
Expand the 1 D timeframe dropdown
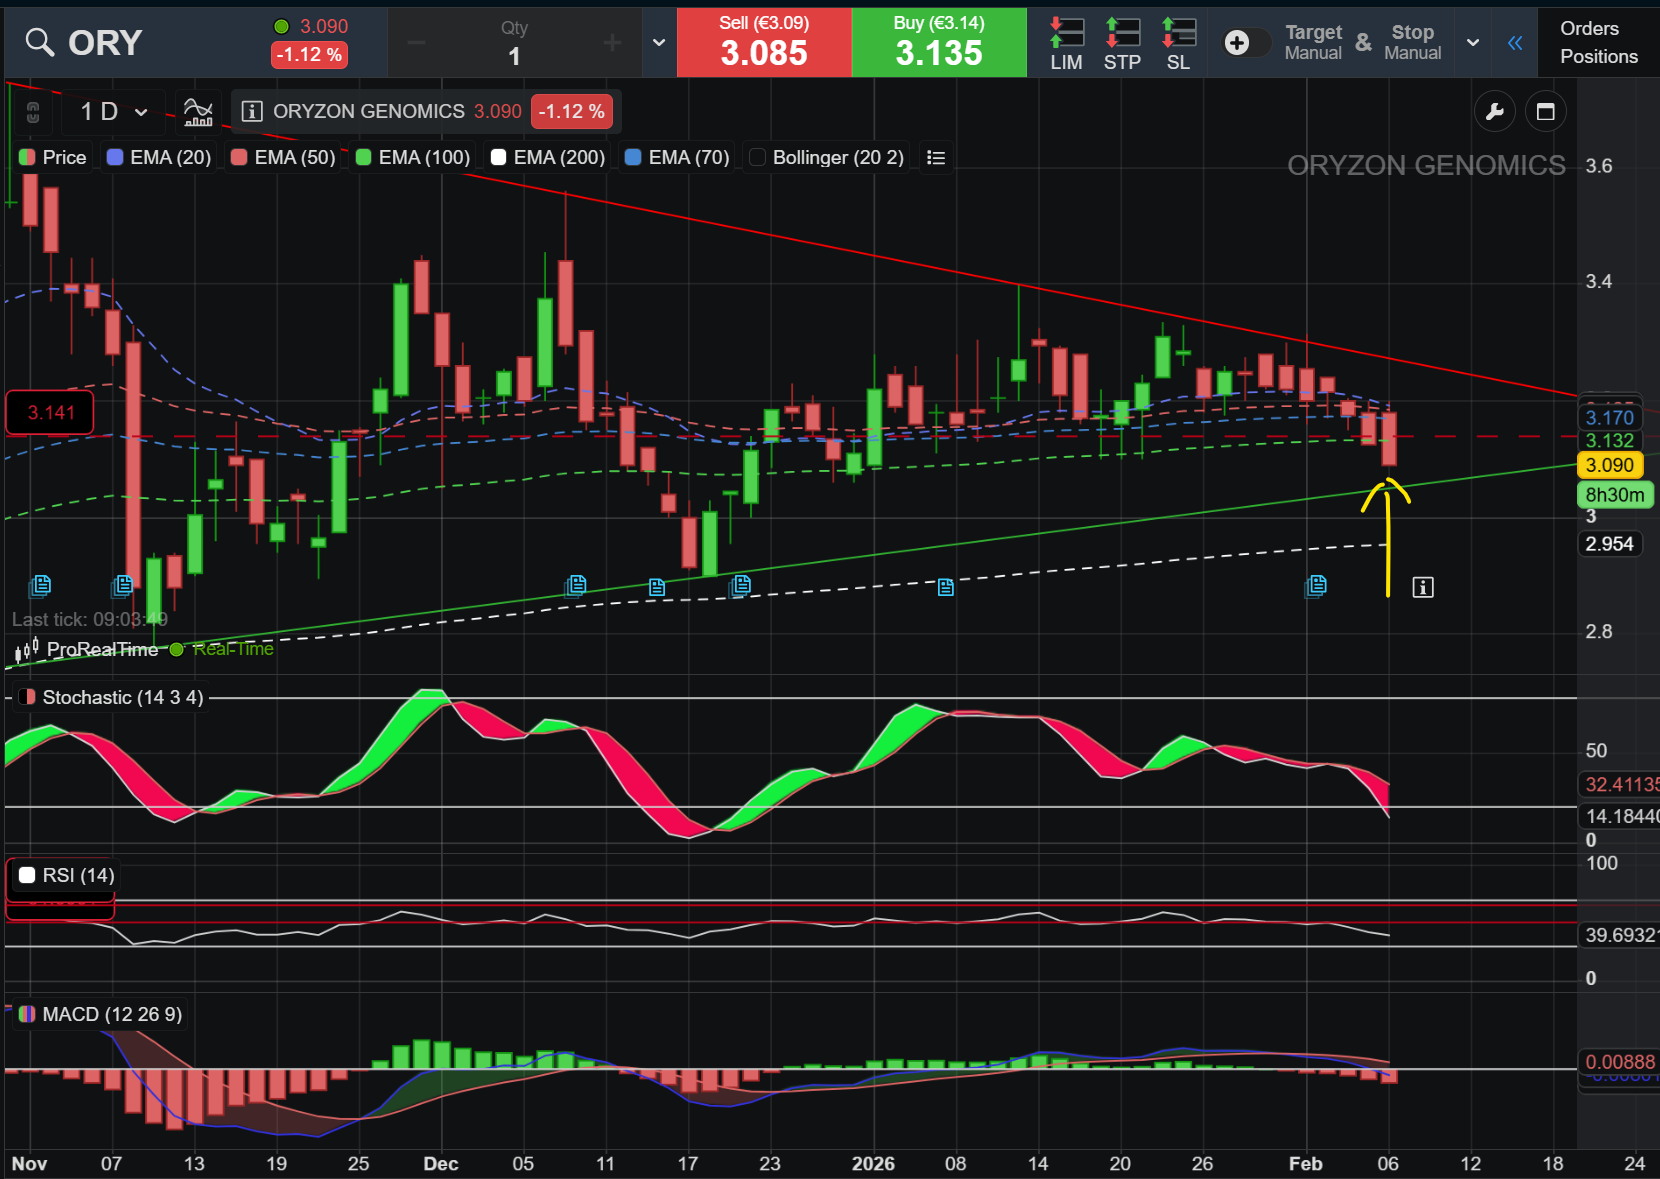click(x=113, y=111)
